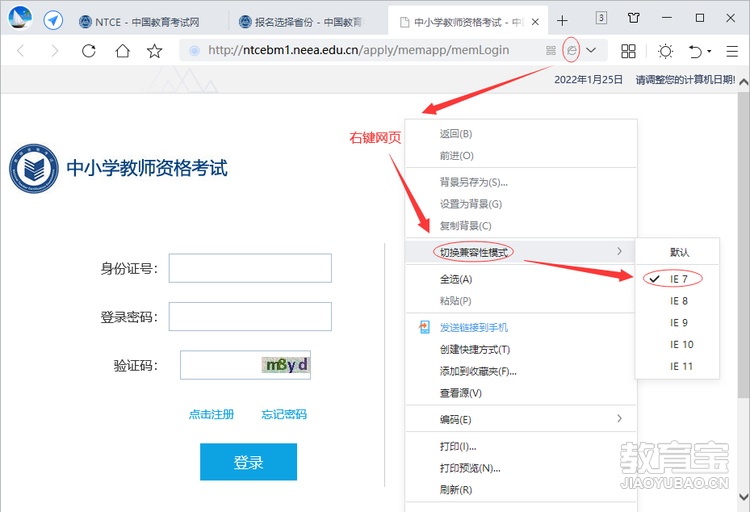The height and width of the screenshot is (512, 750).
Task: Toggle the brightness sun icon
Action: [x=665, y=51]
